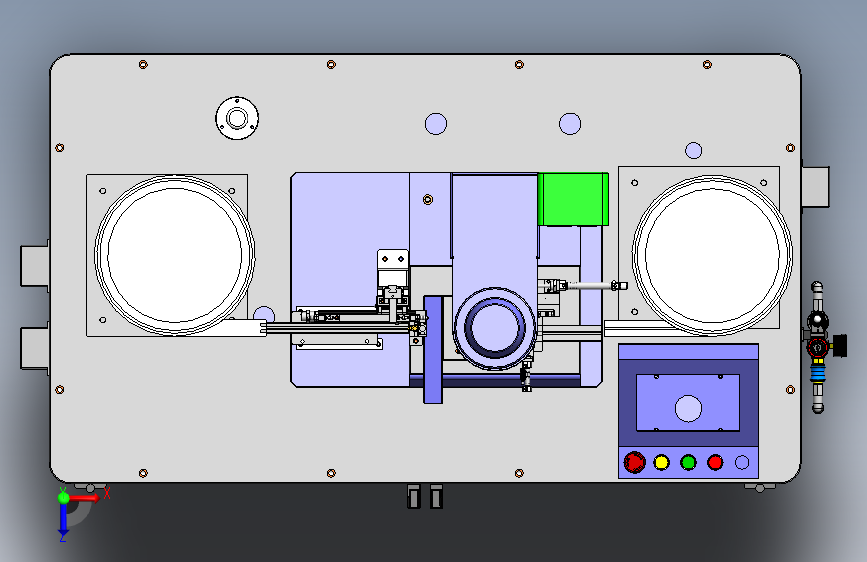
Task: Click the yellow push button on control panel
Action: pos(661,462)
